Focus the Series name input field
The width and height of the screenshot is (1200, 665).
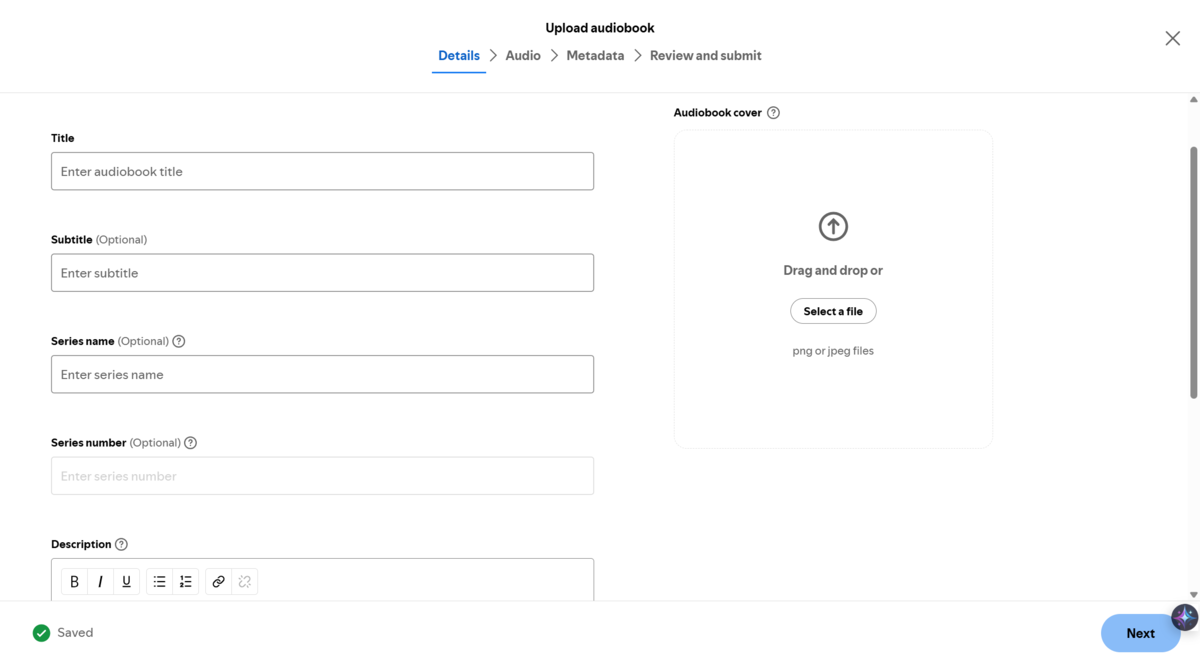322,374
